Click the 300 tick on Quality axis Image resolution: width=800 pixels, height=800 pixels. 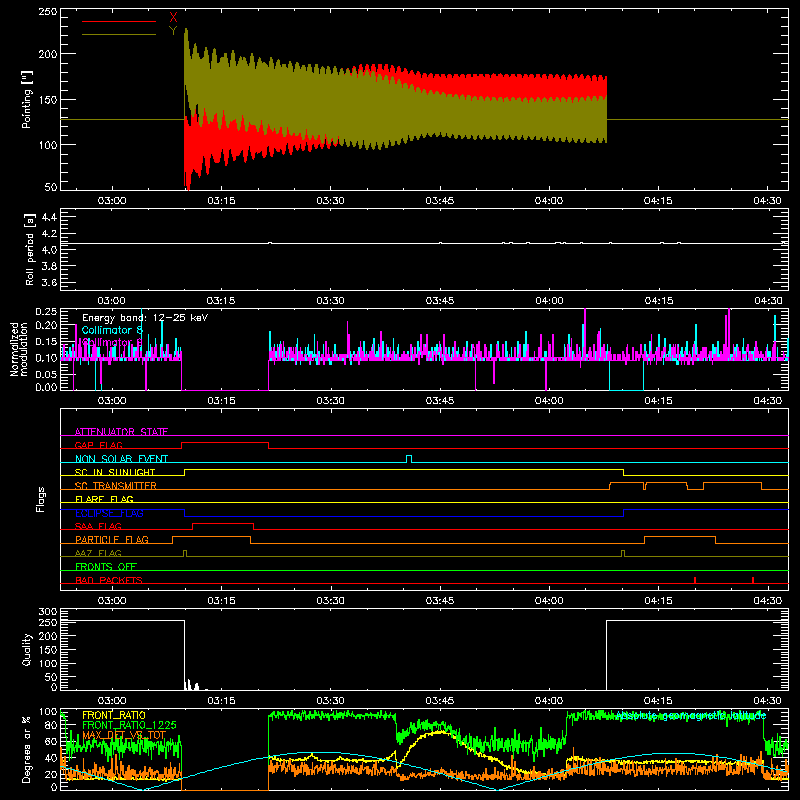coord(48,612)
